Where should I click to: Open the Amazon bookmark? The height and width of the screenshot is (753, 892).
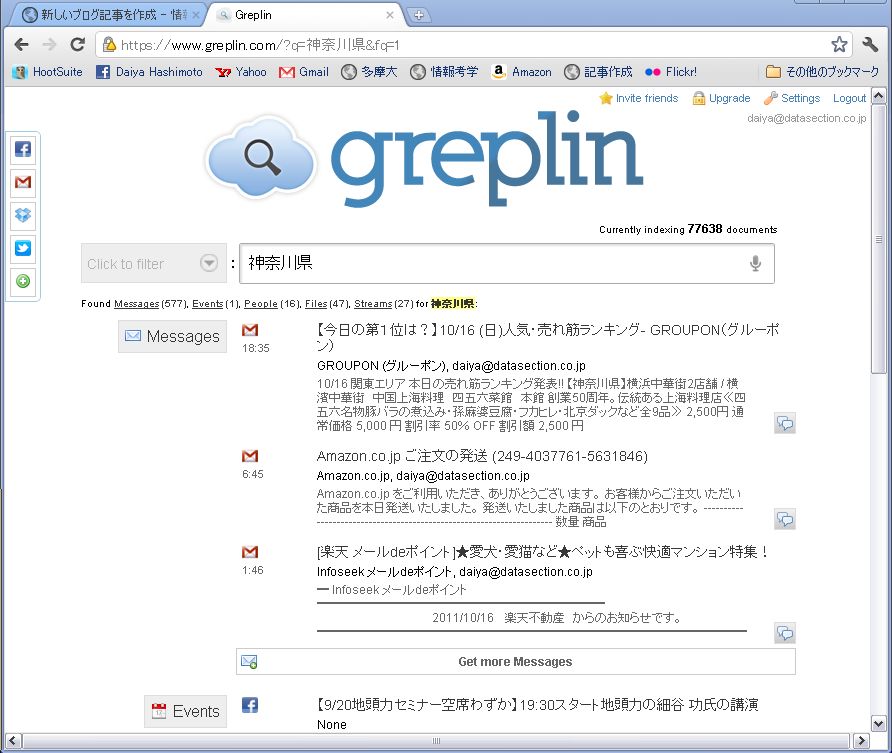point(522,72)
